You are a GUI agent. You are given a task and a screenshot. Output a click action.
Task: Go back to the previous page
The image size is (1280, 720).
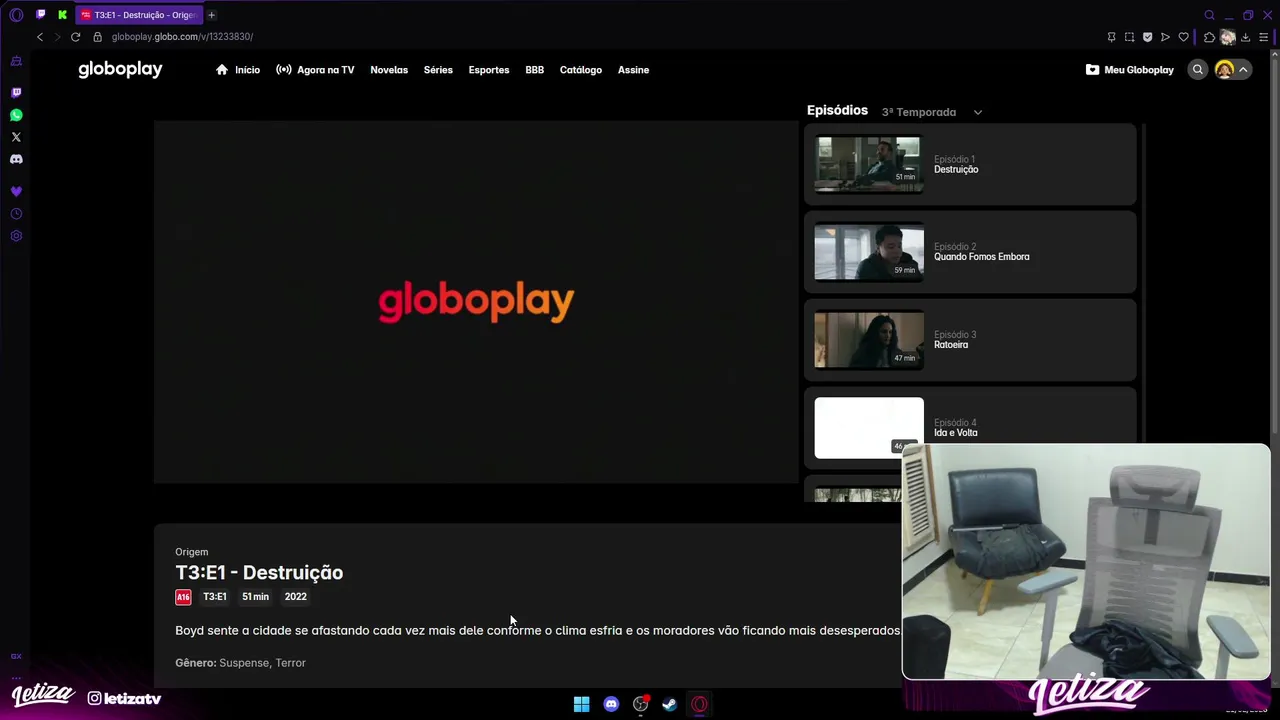click(40, 37)
